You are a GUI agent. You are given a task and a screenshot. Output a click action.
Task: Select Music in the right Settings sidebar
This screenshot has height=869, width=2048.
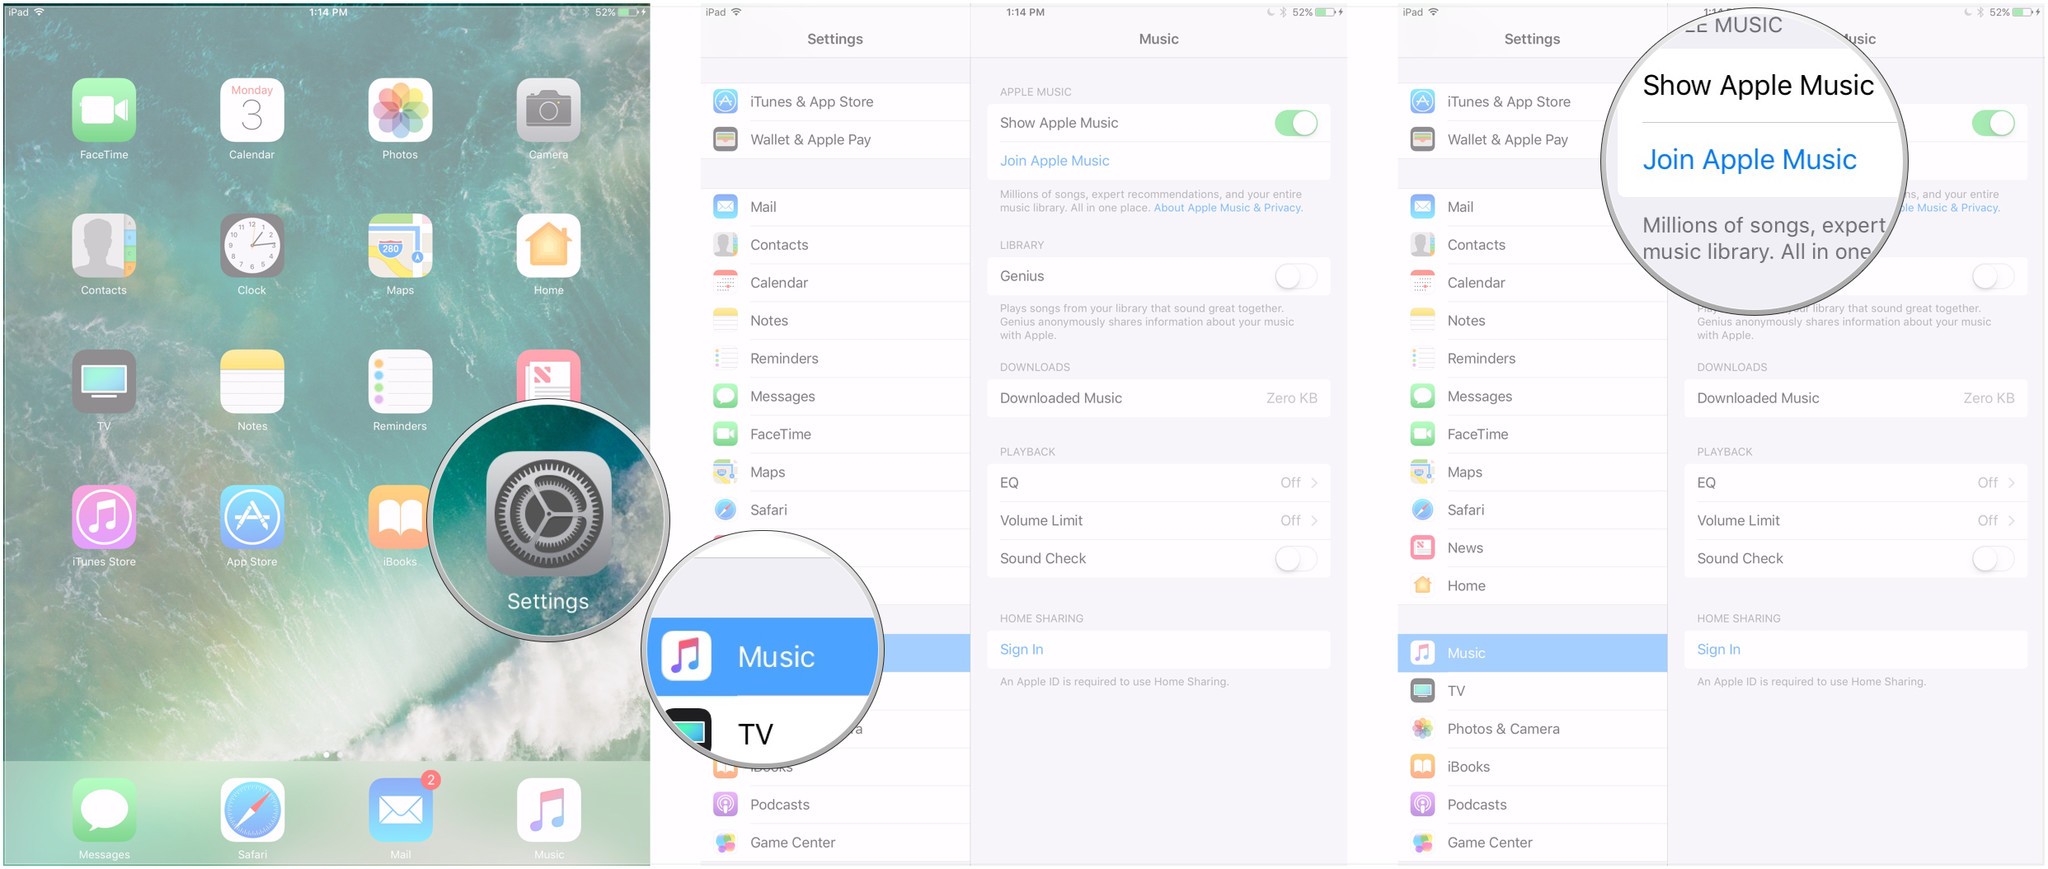[1532, 653]
